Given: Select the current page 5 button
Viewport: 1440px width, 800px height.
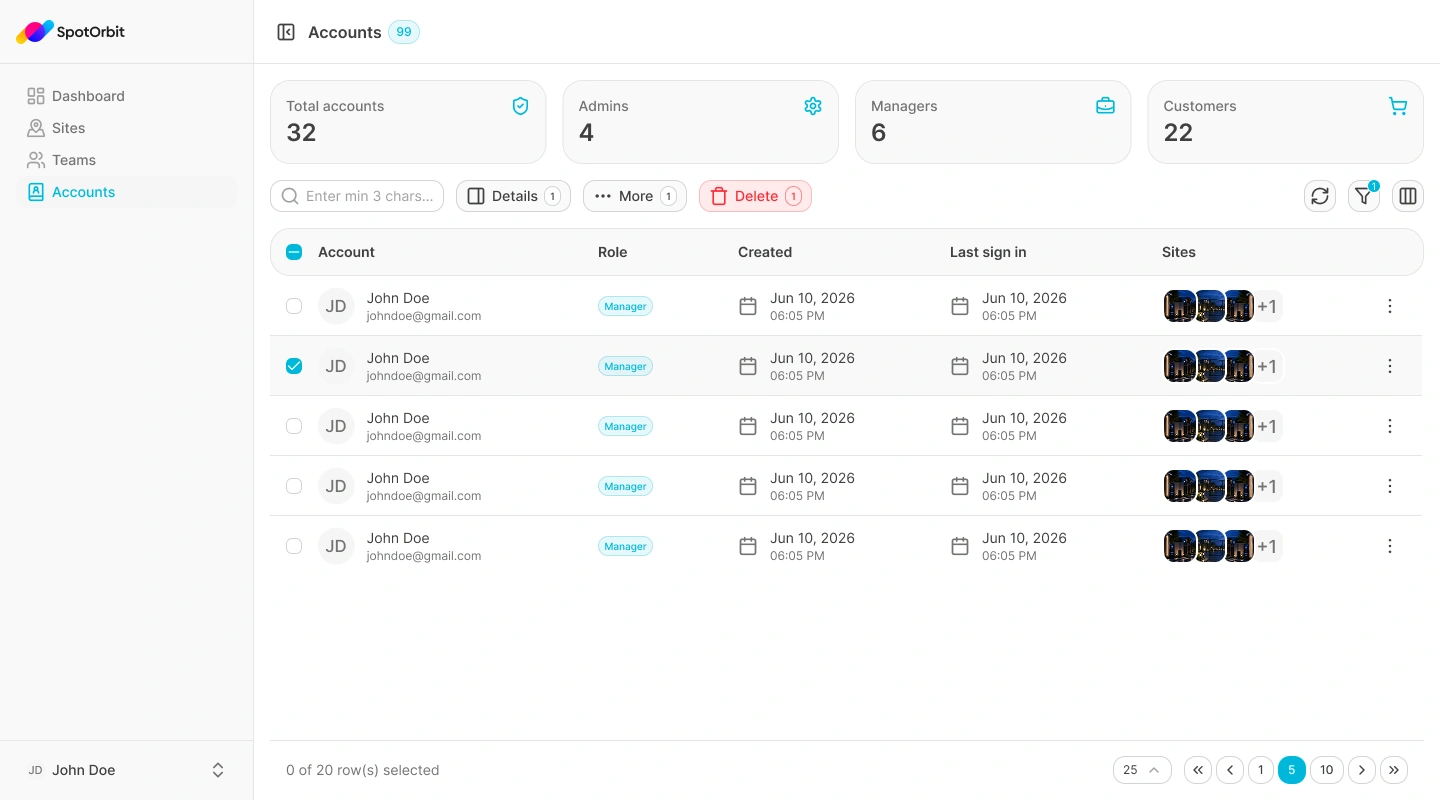Looking at the screenshot, I should tap(1292, 770).
